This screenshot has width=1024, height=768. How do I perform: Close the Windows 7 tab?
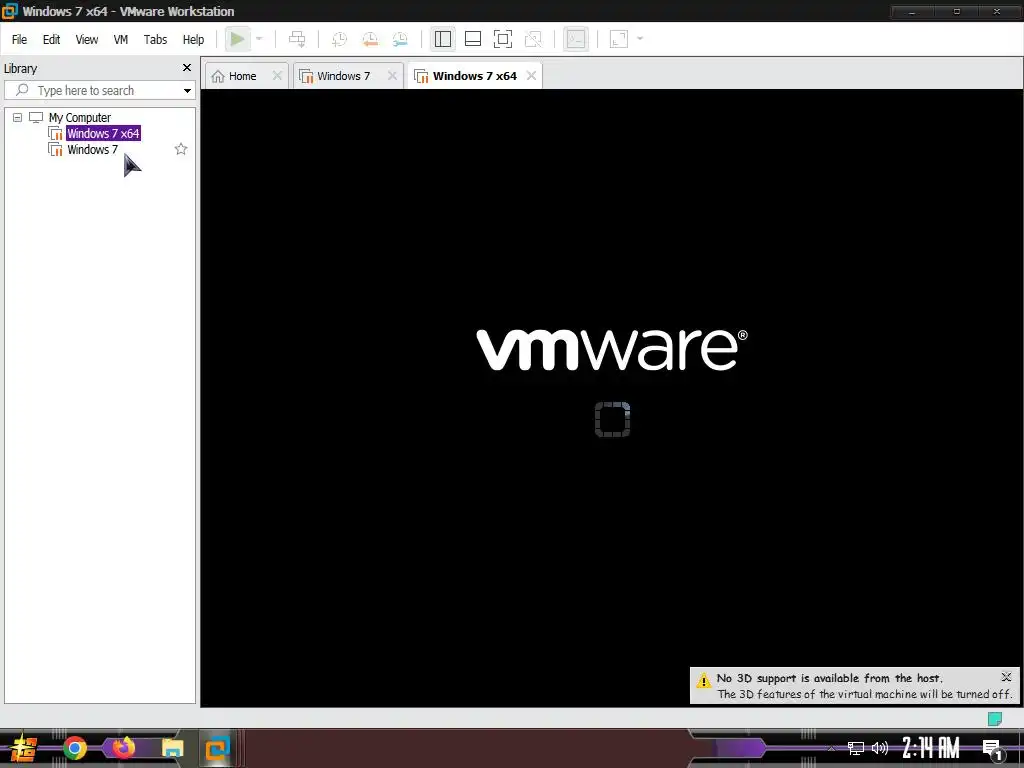pos(392,76)
